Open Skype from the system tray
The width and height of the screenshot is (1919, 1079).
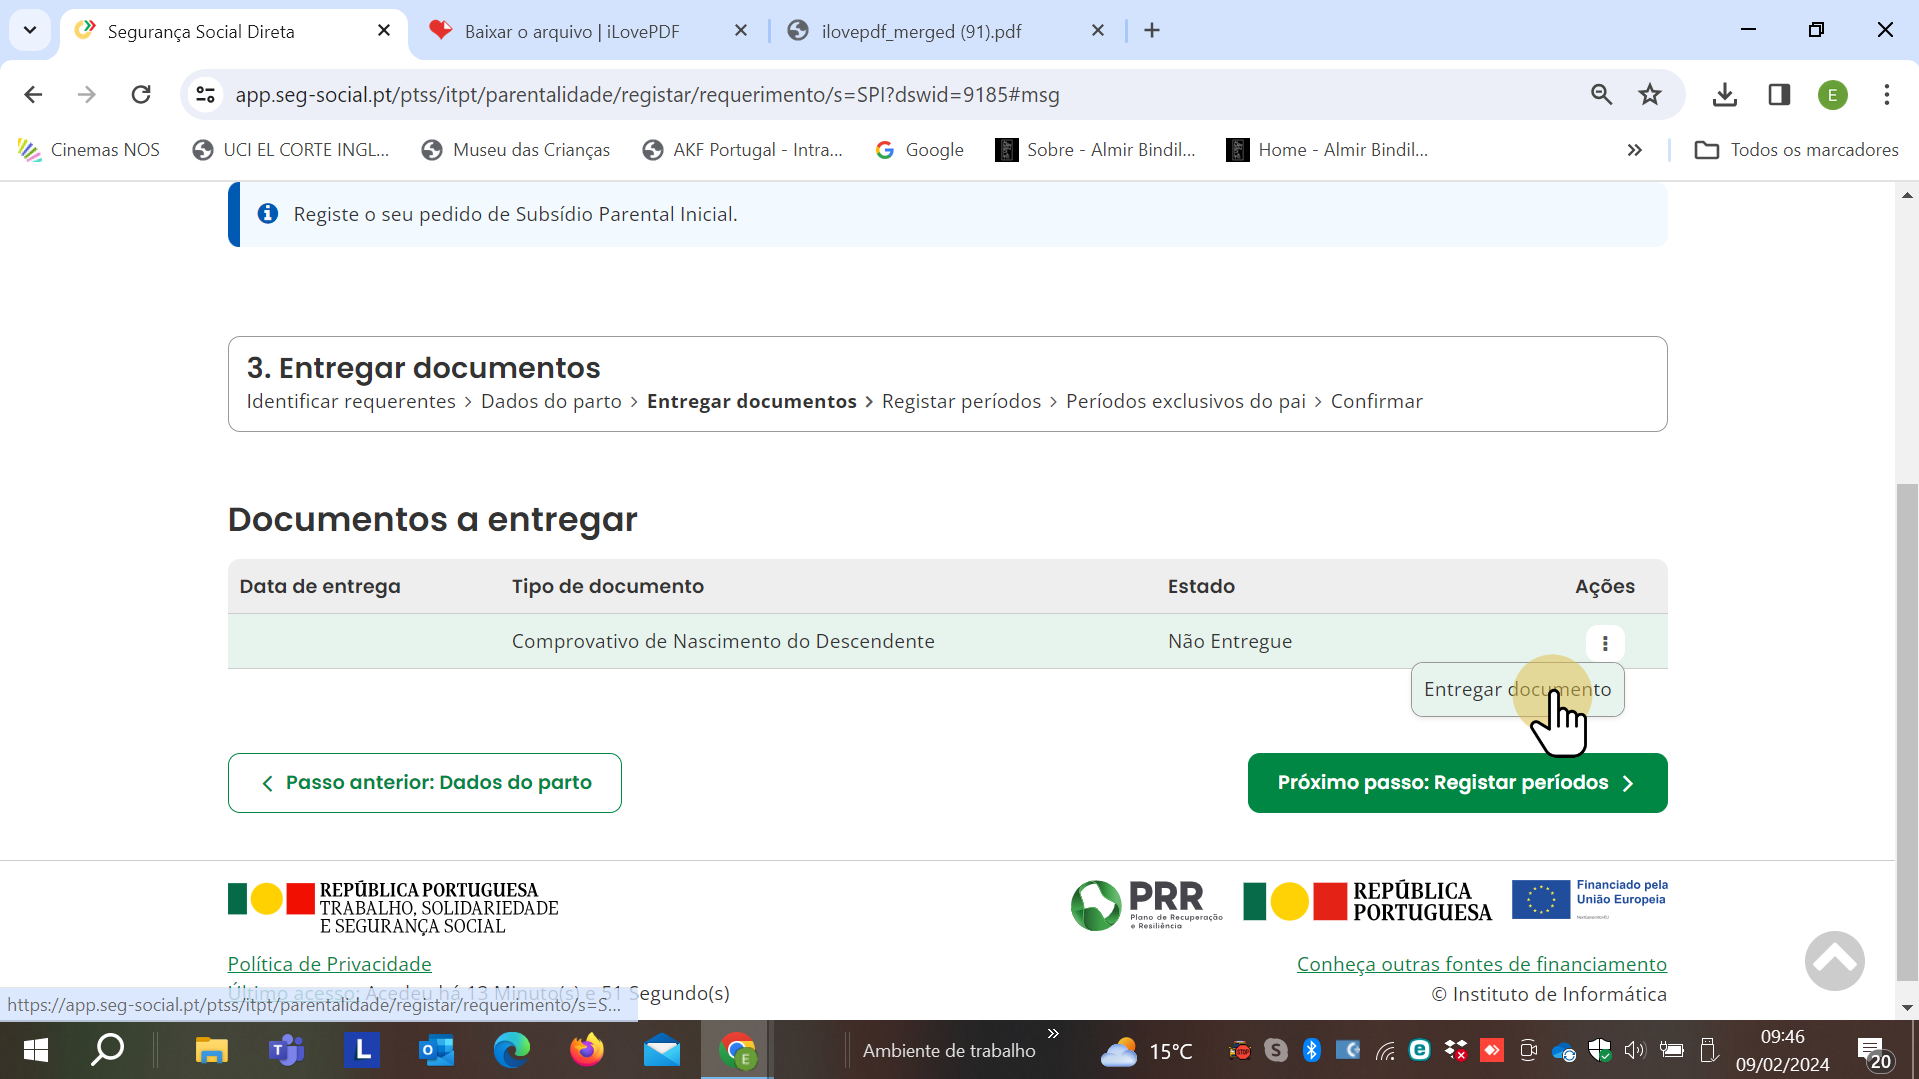1274,1050
